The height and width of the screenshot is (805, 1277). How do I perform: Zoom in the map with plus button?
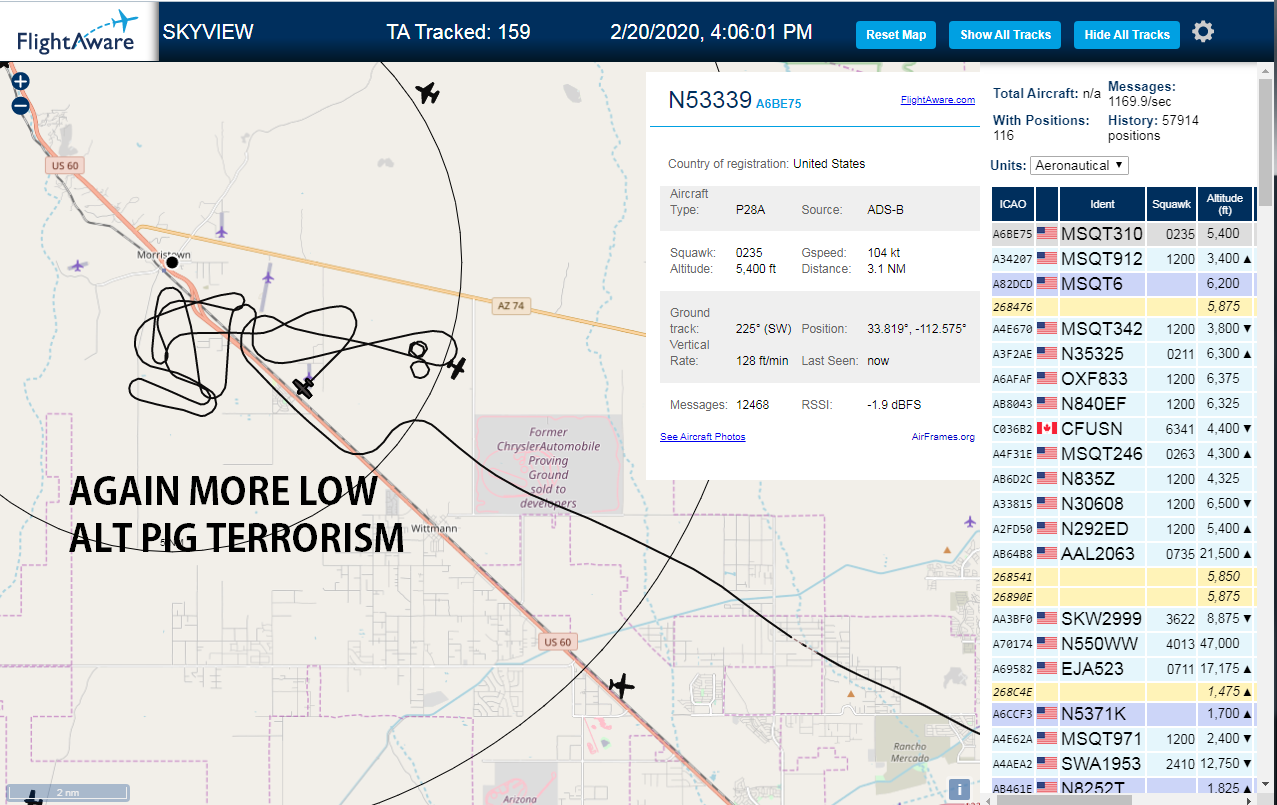[x=20, y=81]
